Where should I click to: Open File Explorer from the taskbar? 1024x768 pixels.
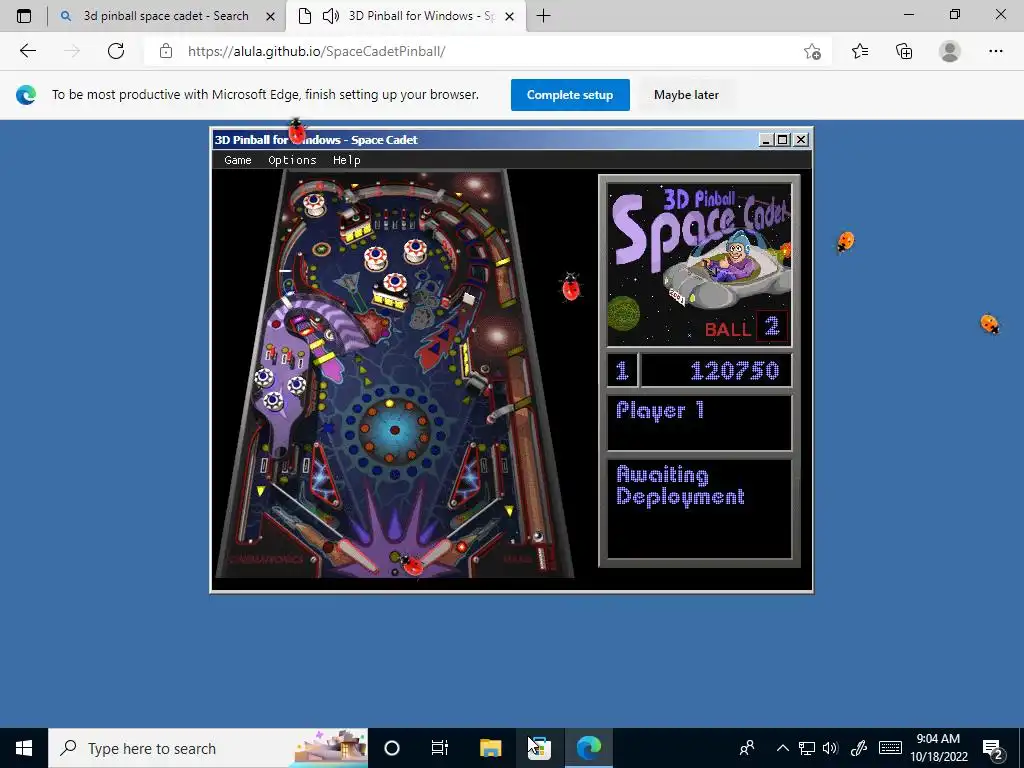pyautogui.click(x=490, y=748)
